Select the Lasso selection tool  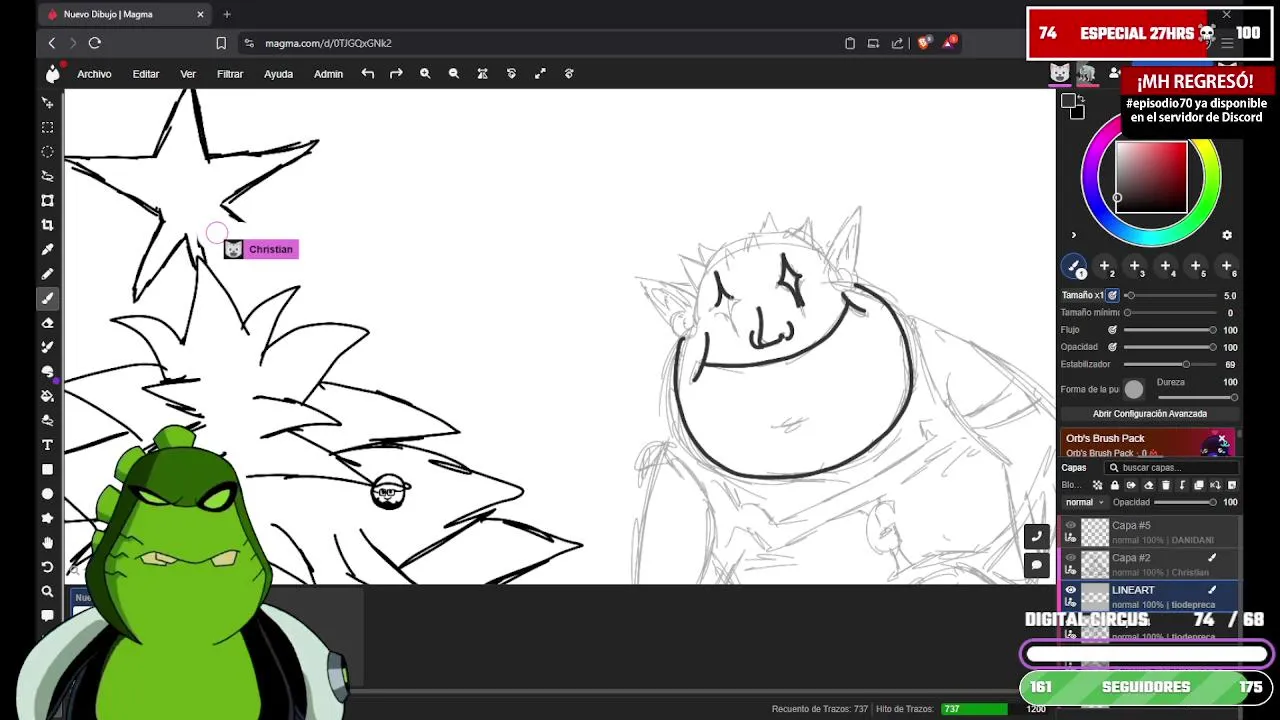[x=47, y=176]
